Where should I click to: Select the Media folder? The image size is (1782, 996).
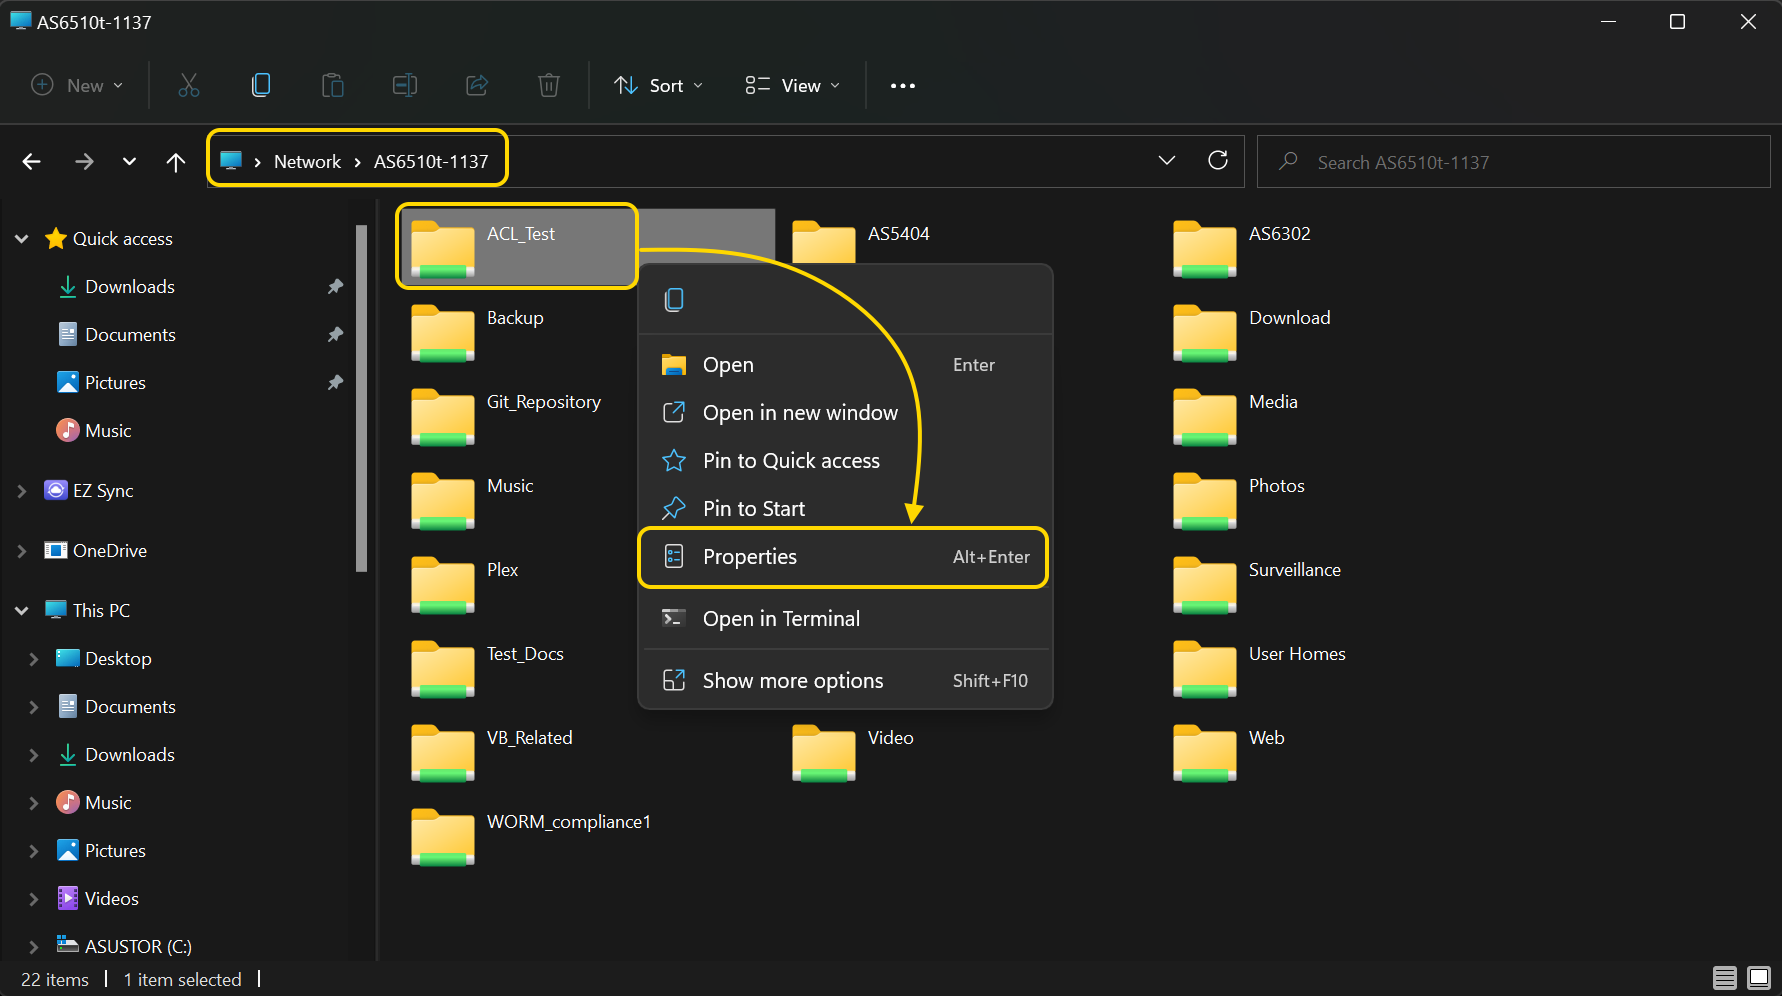coord(1236,415)
